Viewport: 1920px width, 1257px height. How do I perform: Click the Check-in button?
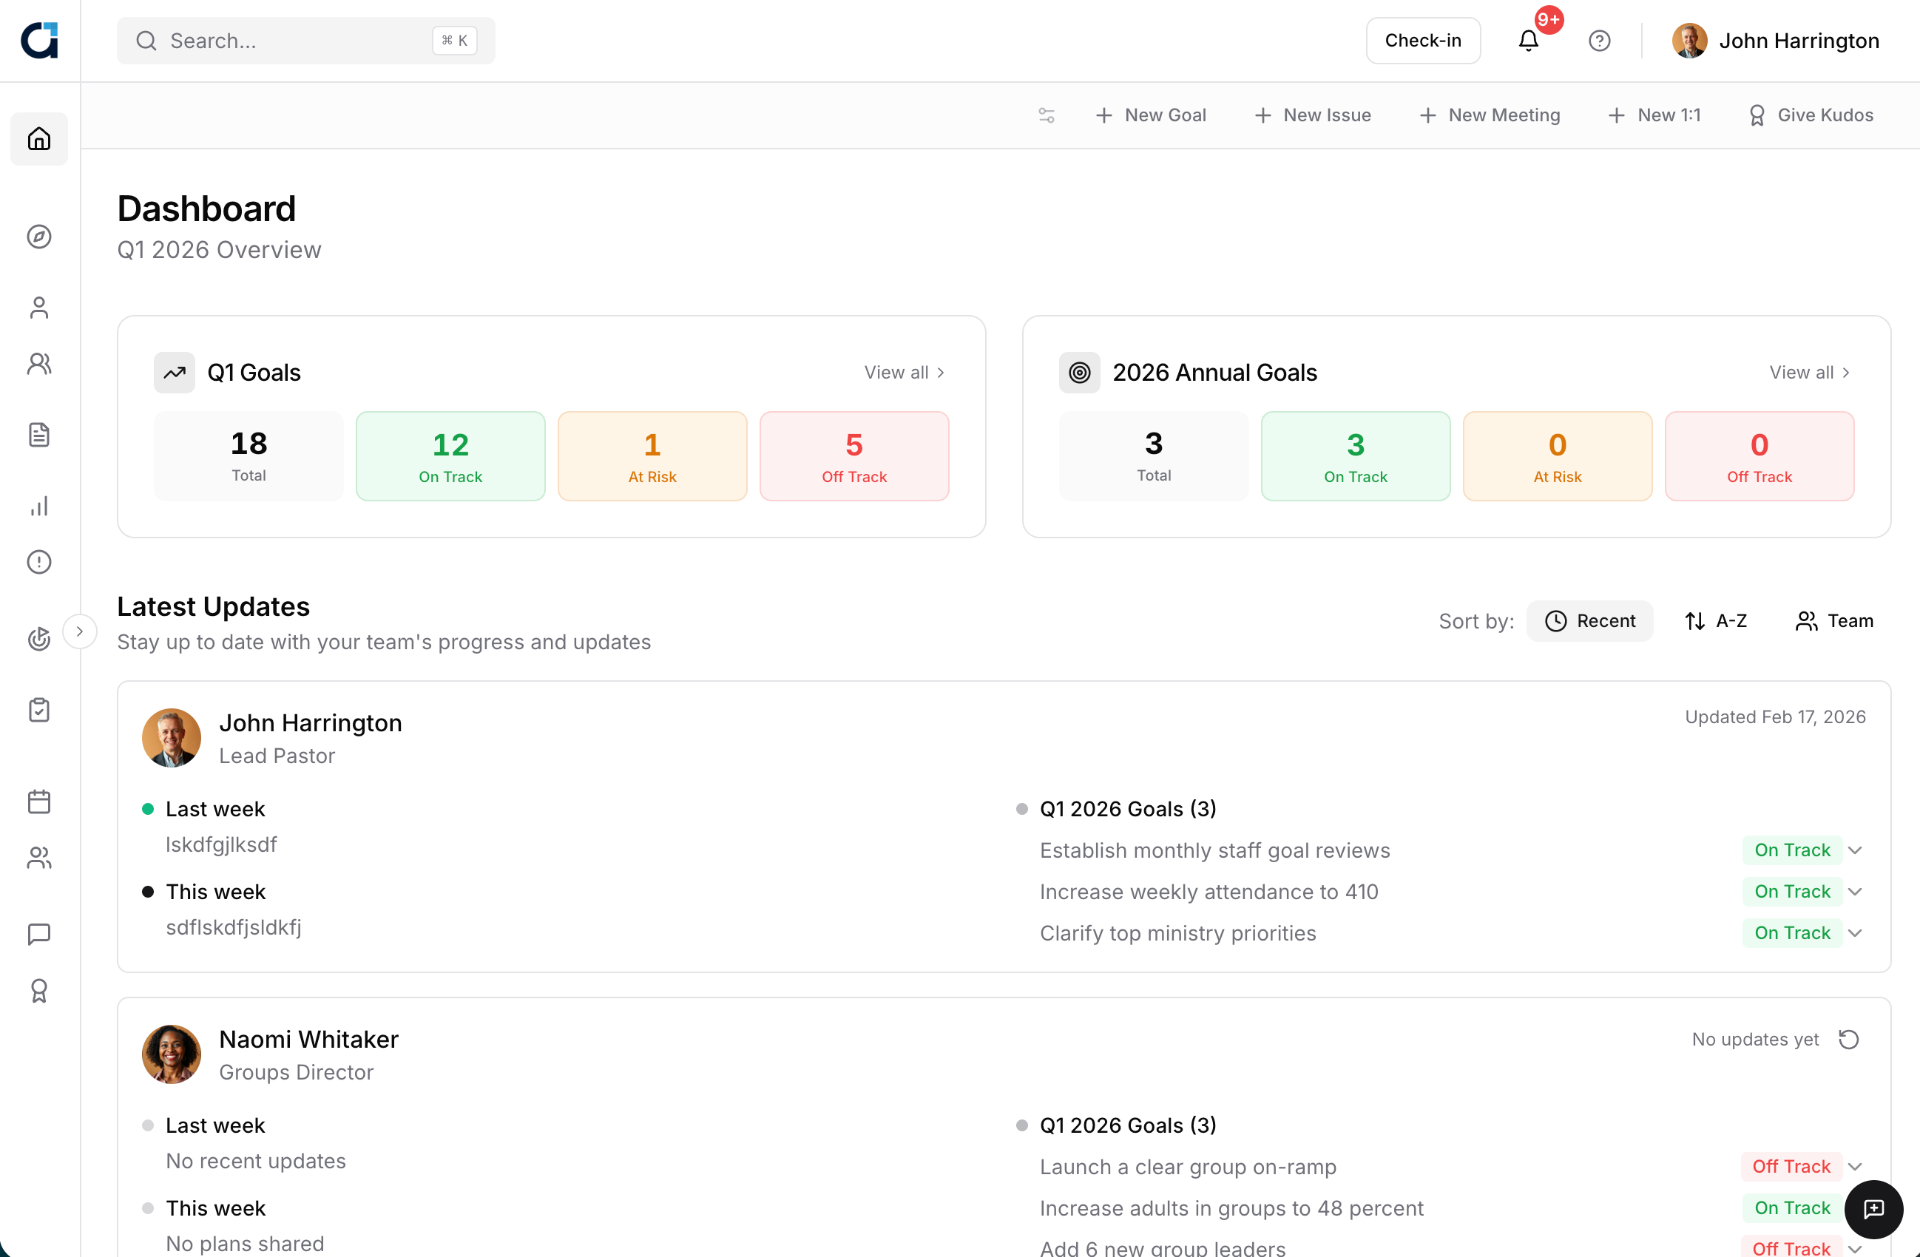(1423, 40)
